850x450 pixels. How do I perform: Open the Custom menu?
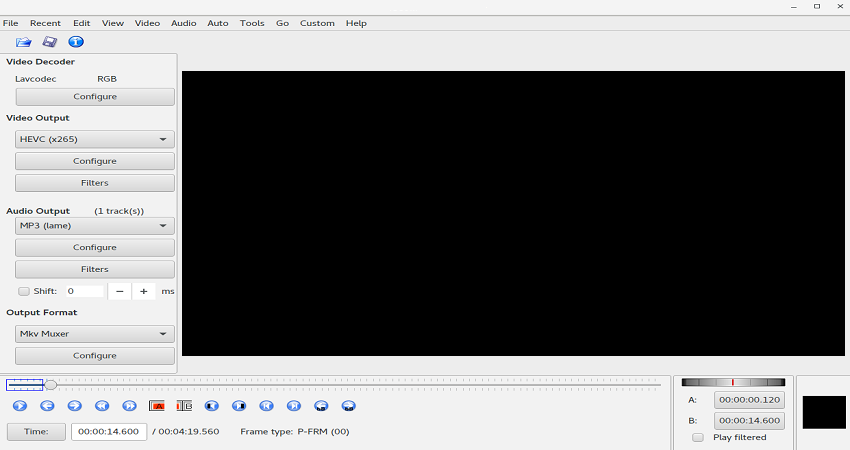click(317, 23)
